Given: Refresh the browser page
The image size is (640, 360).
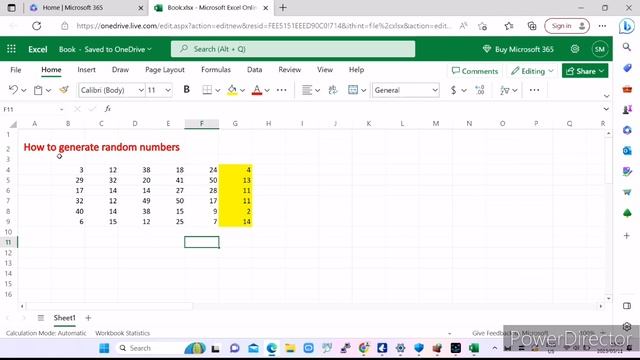Looking at the screenshot, I should tap(37, 26).
